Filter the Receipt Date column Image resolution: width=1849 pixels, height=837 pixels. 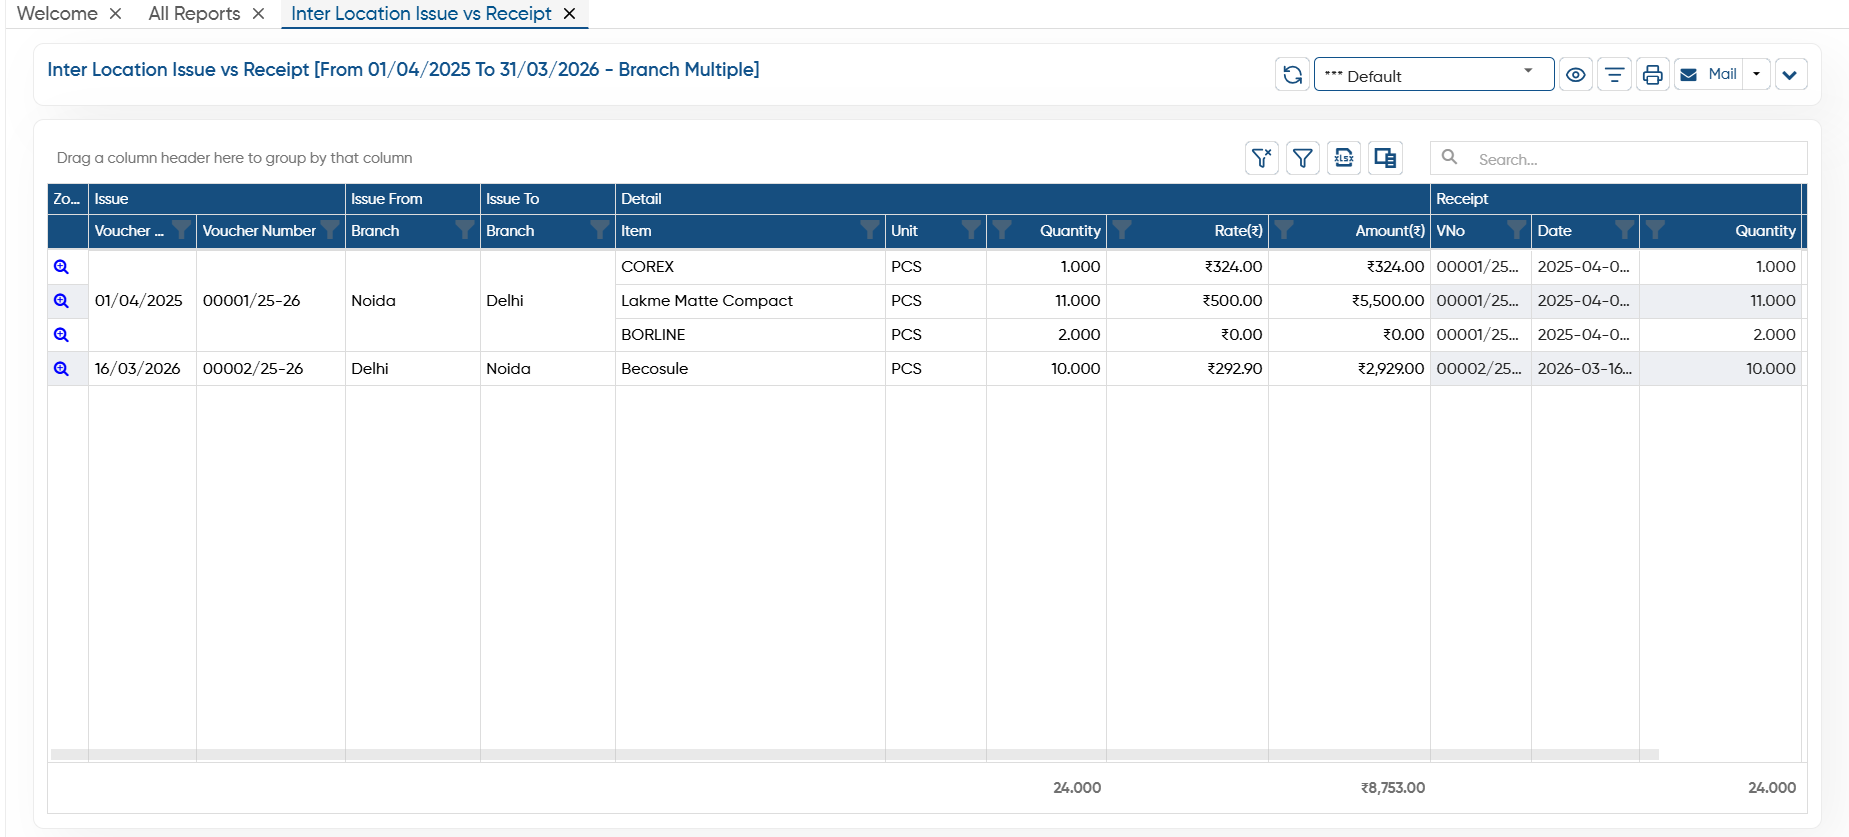tap(1625, 231)
